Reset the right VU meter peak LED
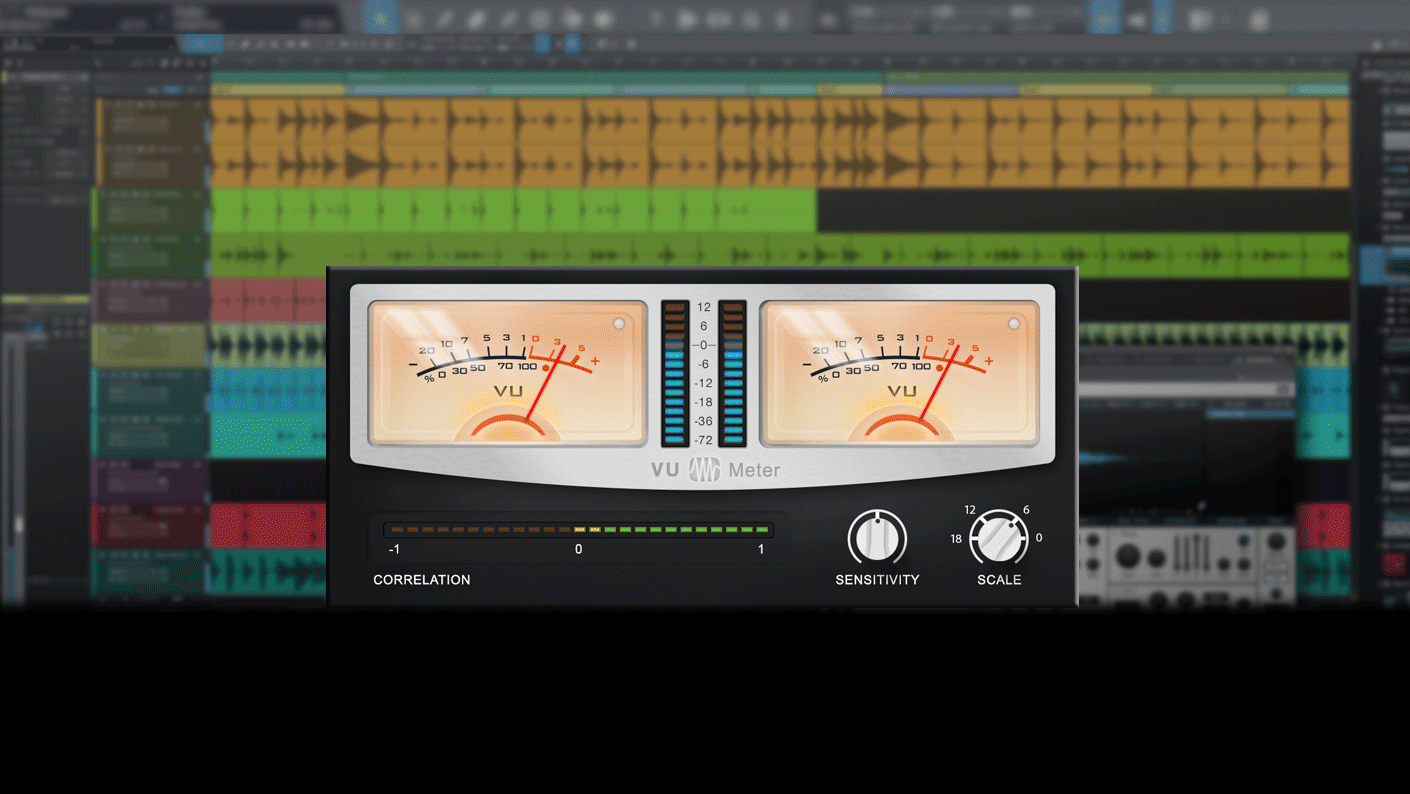The image size is (1410, 794). [x=1013, y=324]
